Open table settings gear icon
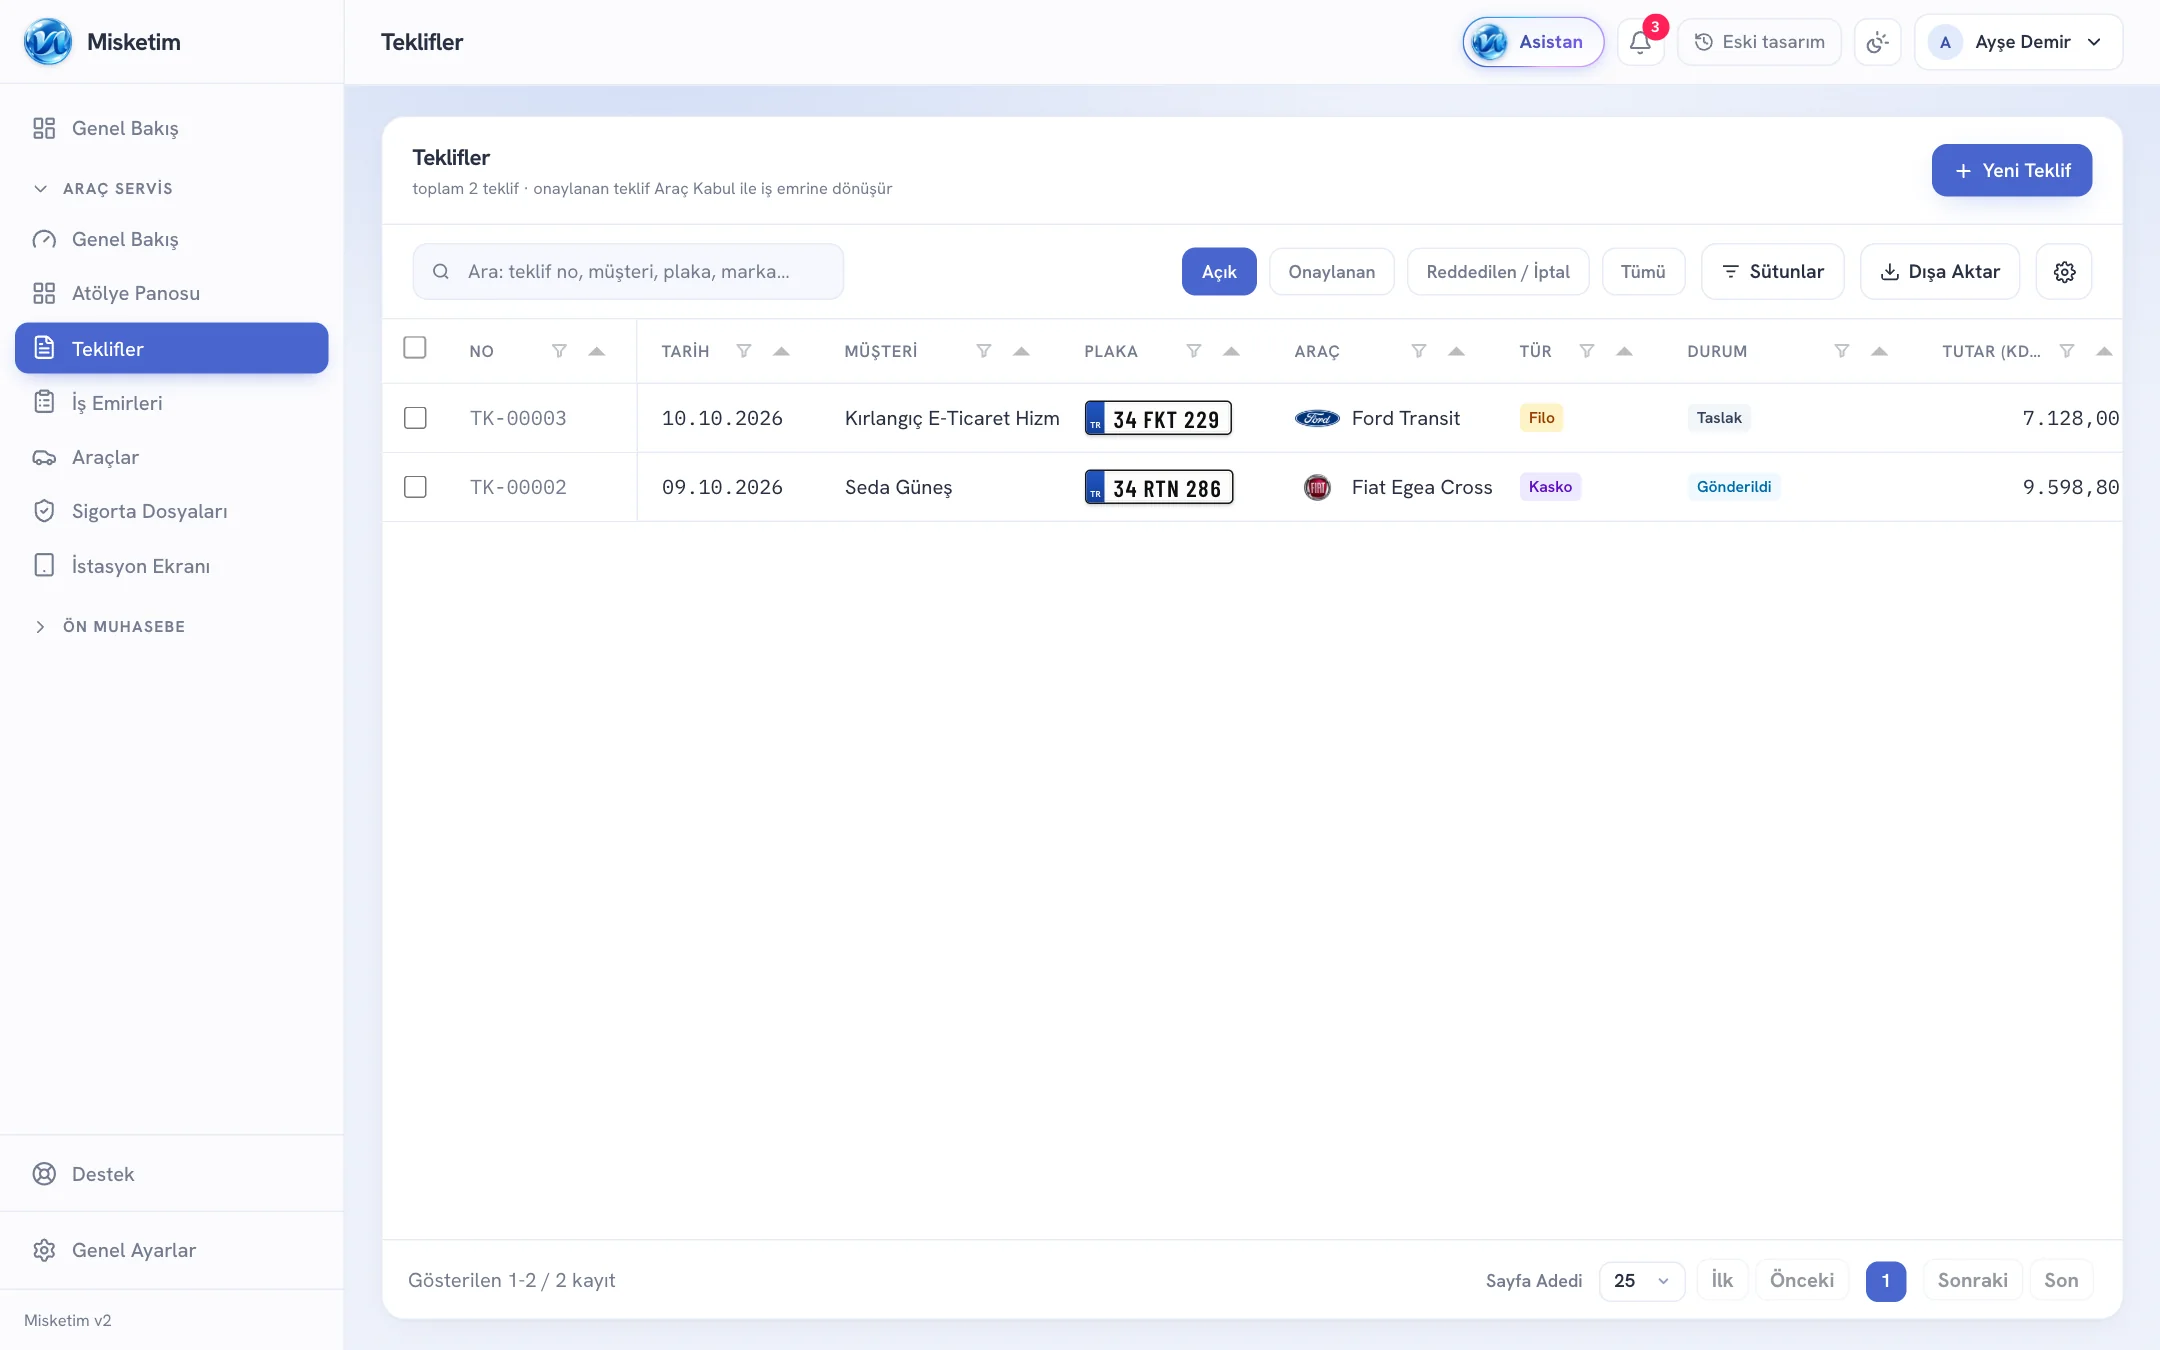 click(2064, 272)
